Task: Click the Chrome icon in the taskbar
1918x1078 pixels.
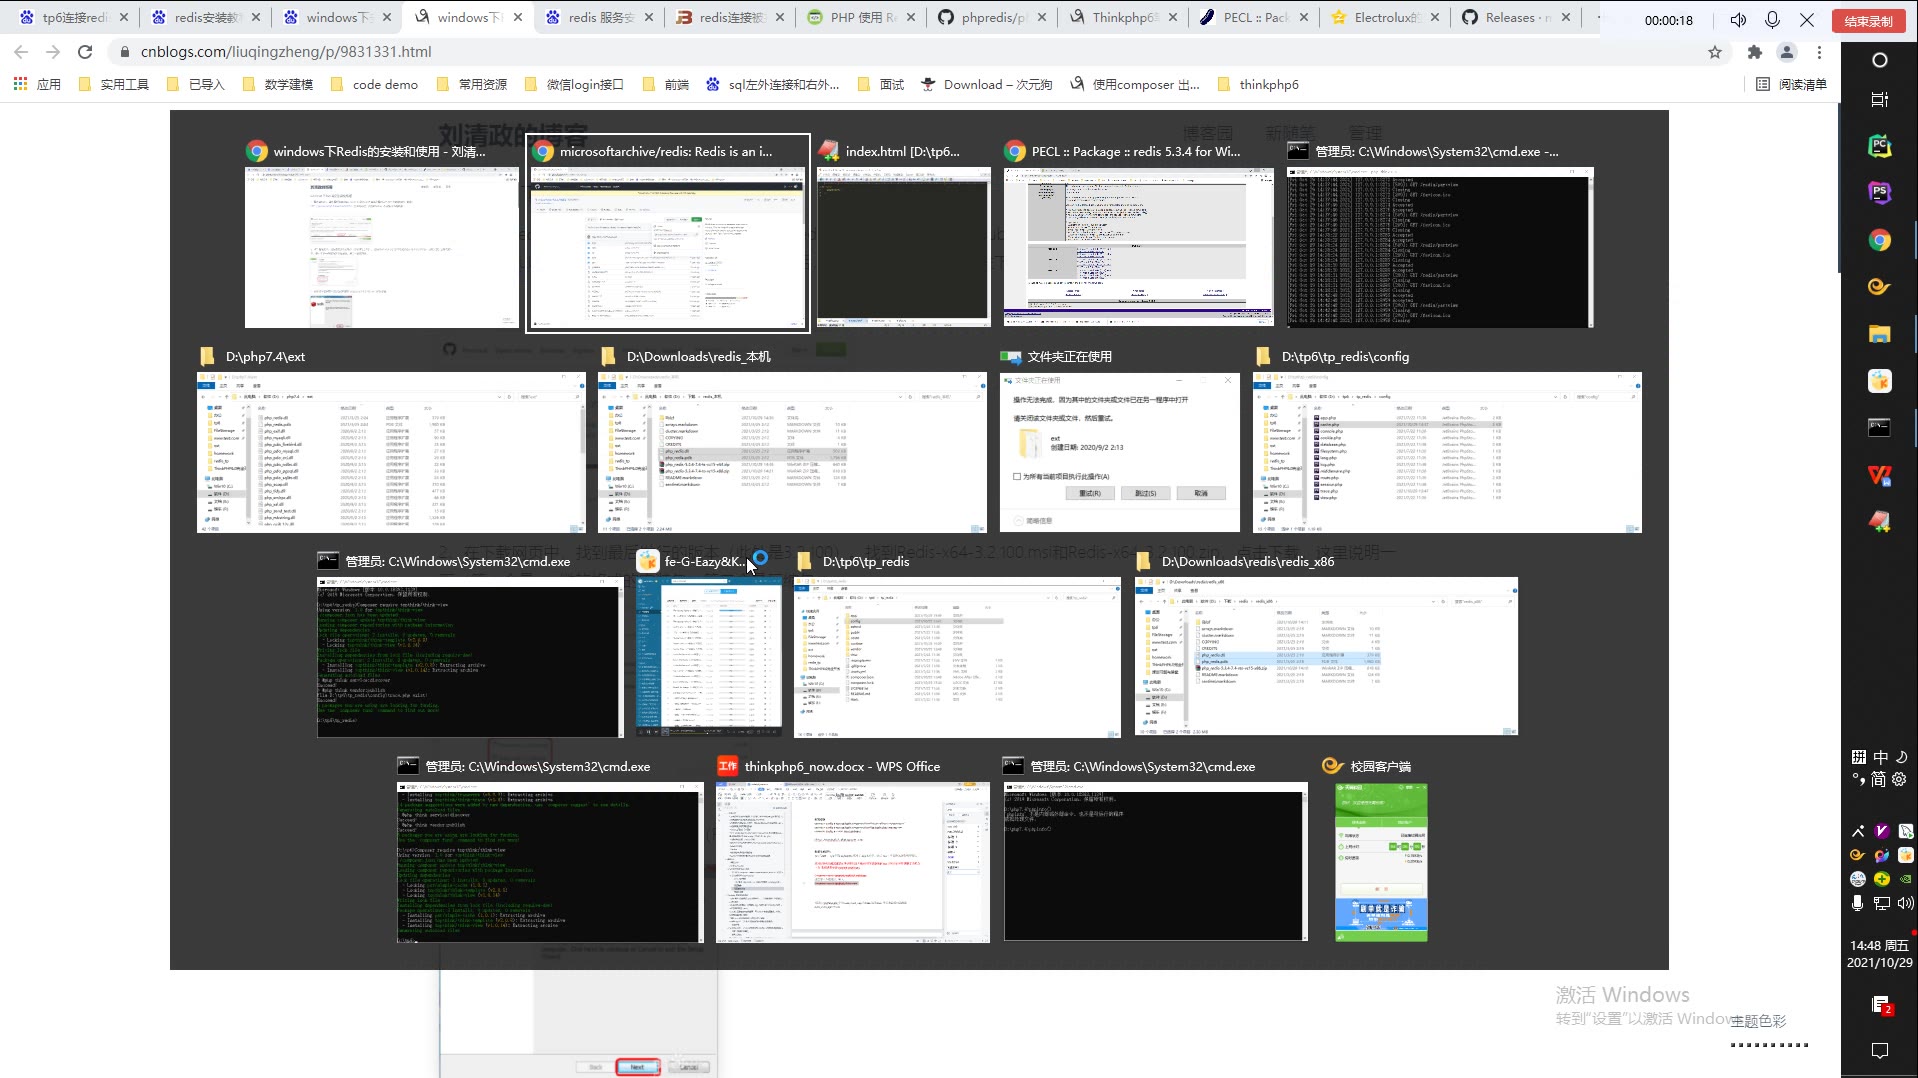Action: (1880, 240)
